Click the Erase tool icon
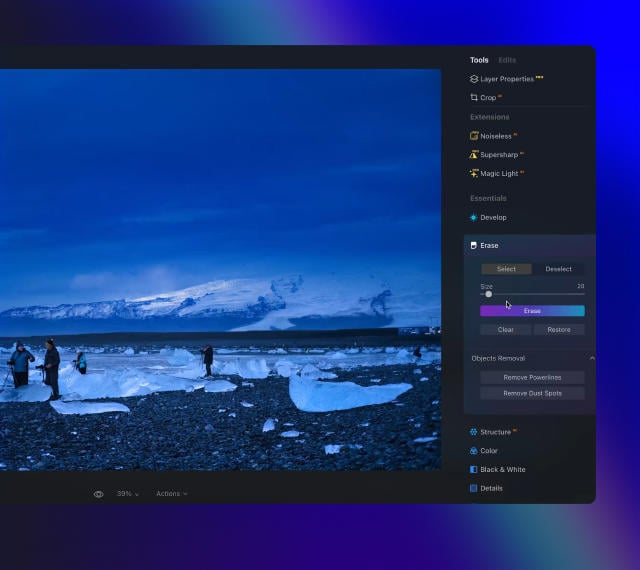 (473, 245)
